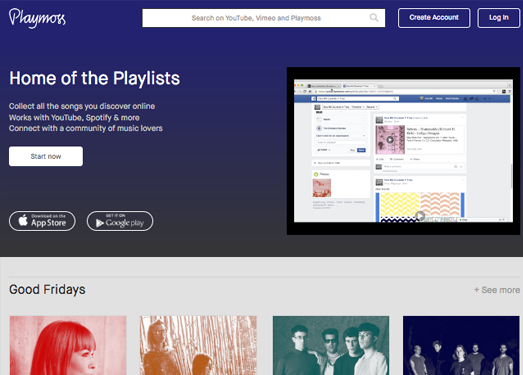Open the Create Account button
The image size is (523, 375).
[x=434, y=18]
